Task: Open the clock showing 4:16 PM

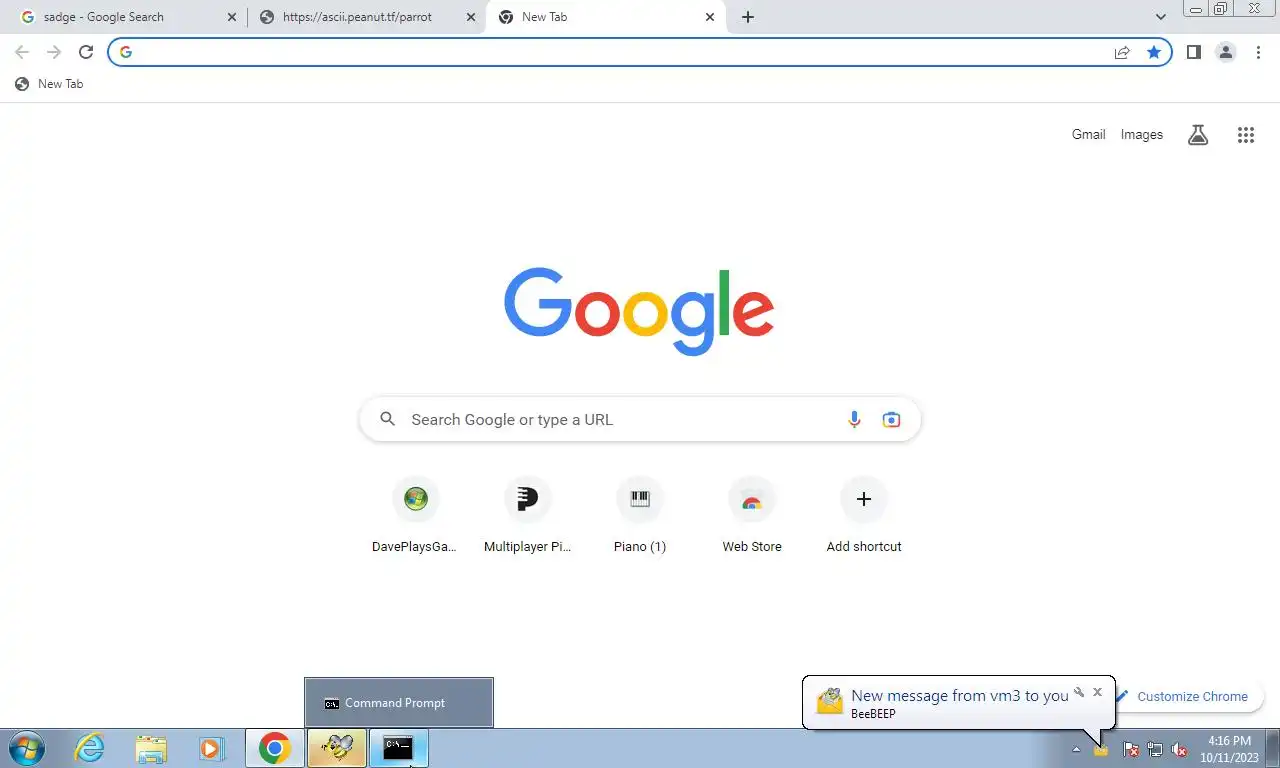Action: coord(1229,749)
